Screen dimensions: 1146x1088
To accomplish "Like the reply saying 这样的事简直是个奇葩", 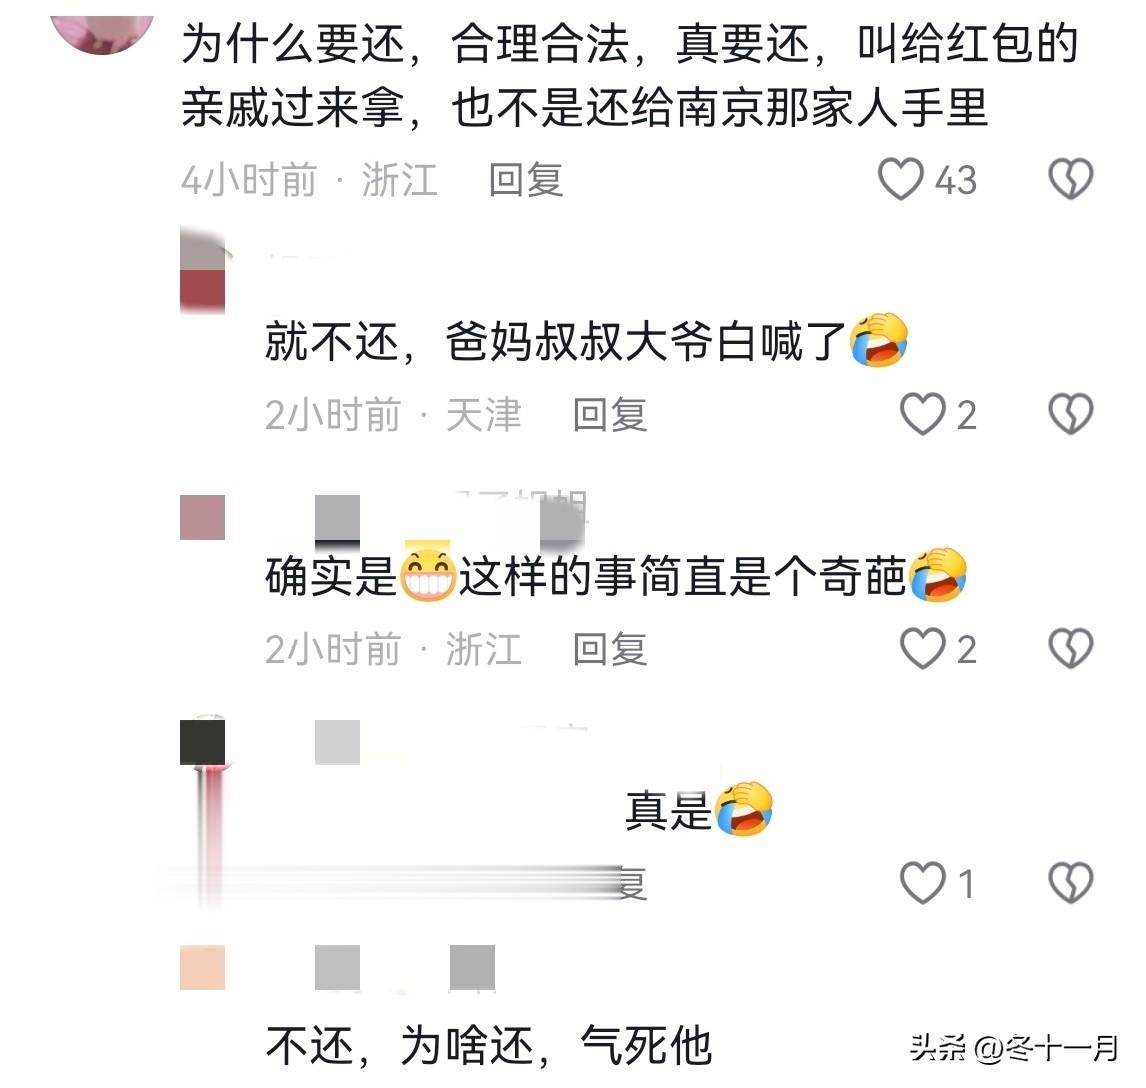I will [x=922, y=648].
